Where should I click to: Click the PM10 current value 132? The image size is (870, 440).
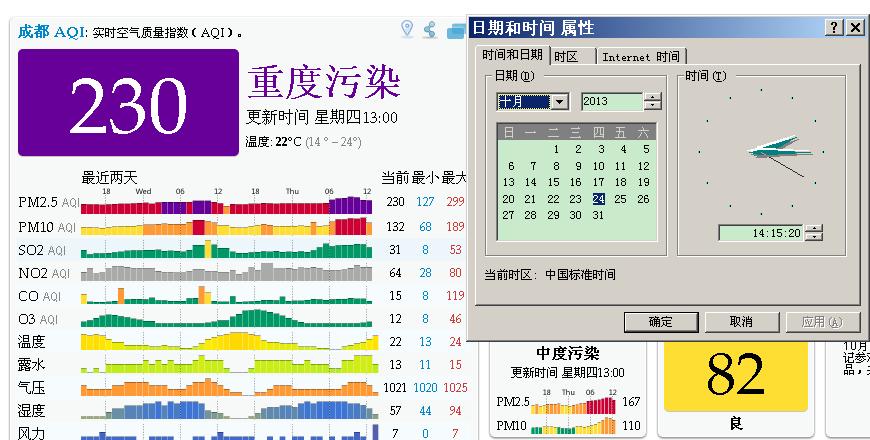tap(395, 226)
